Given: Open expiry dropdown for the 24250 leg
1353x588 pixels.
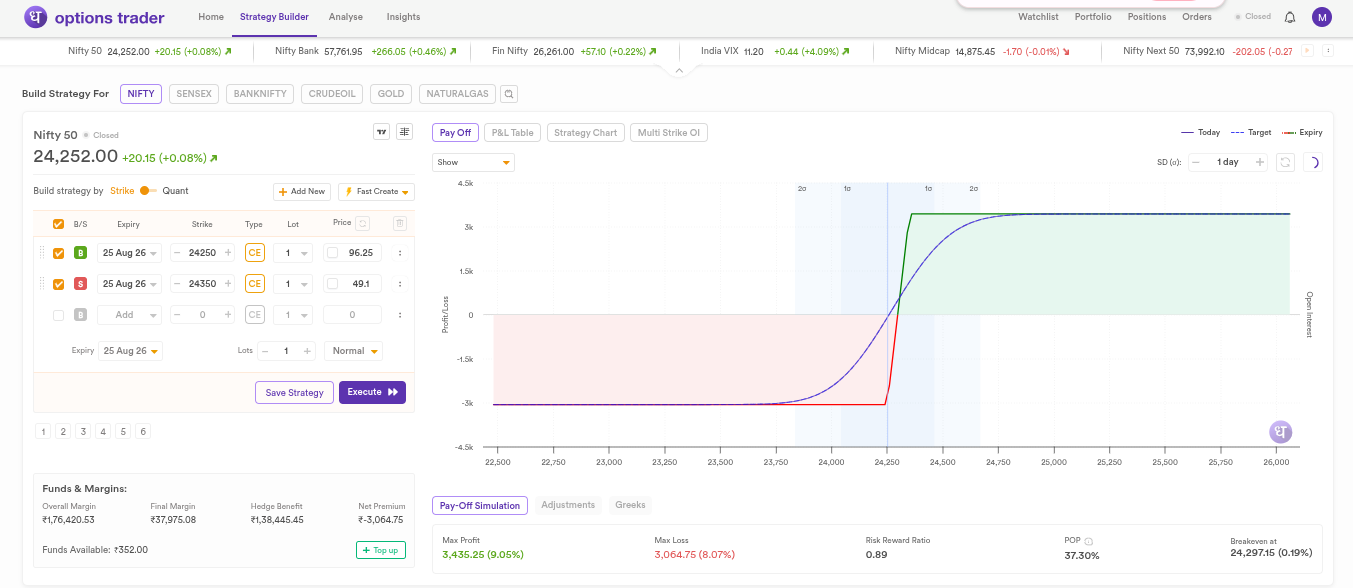Looking at the screenshot, I should coord(129,253).
